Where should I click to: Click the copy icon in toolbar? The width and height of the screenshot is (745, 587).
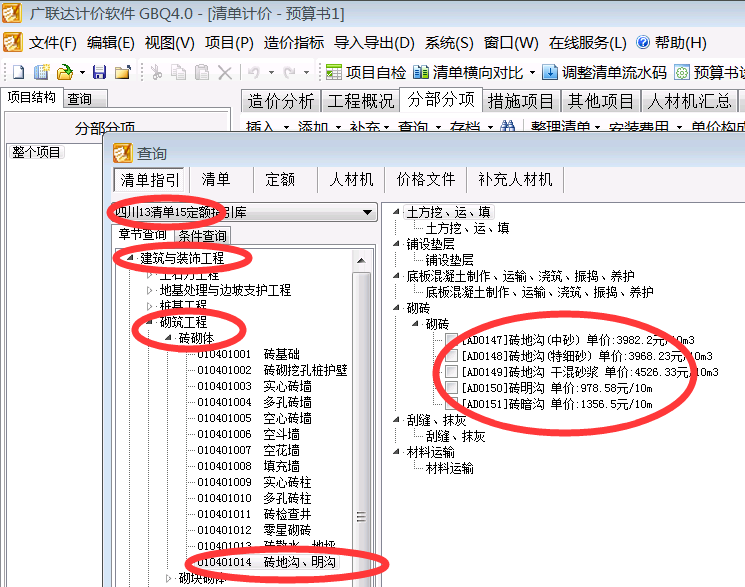click(179, 72)
